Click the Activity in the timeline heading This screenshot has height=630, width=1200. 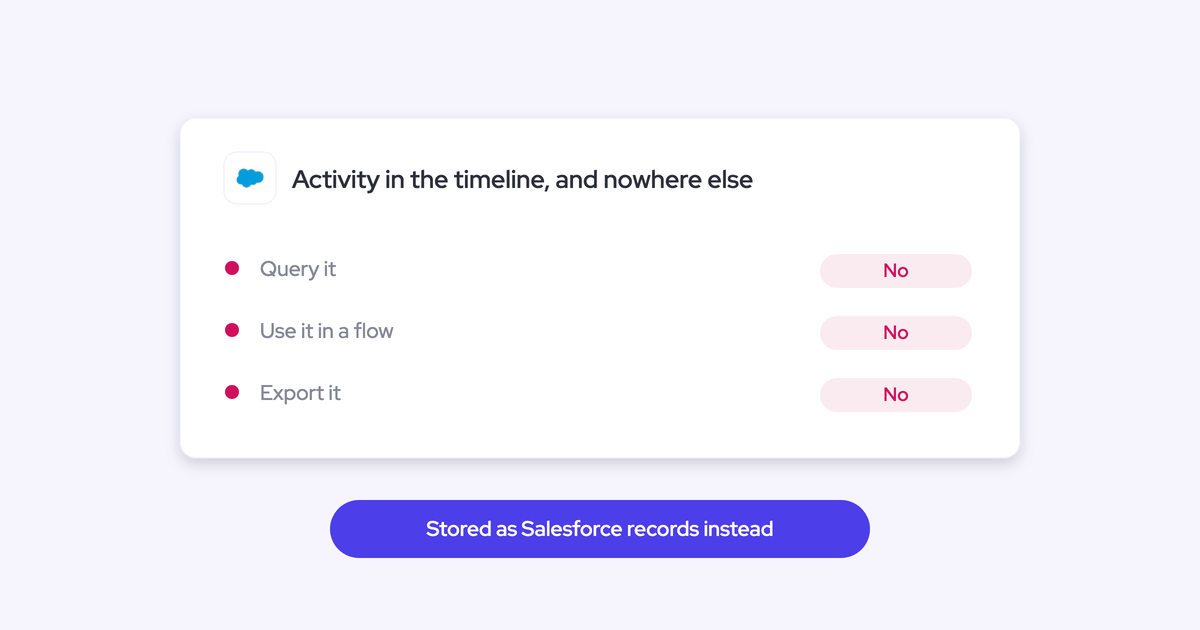tap(522, 180)
